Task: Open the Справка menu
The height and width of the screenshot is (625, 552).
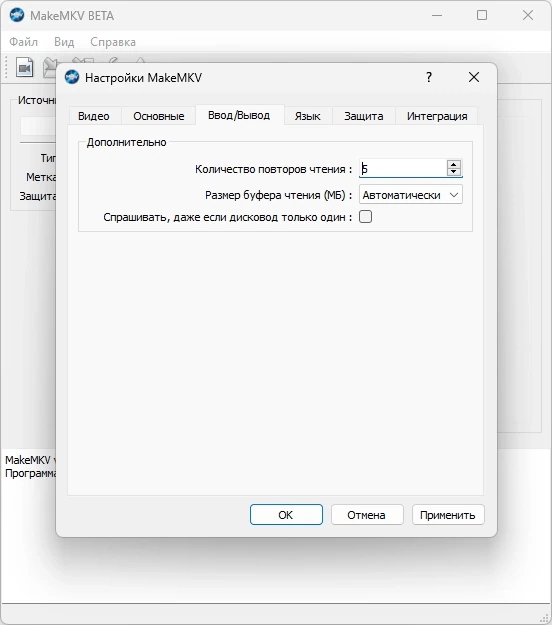Action: pyautogui.click(x=113, y=42)
